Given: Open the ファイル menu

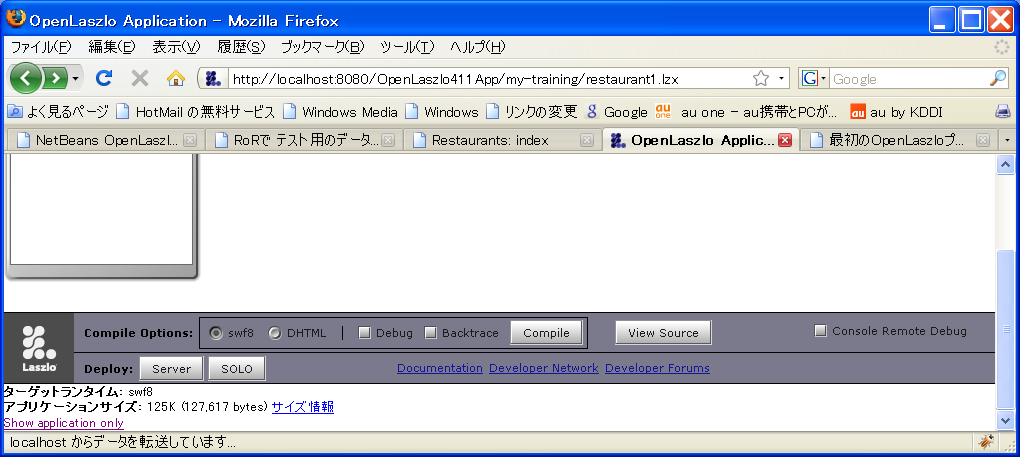Looking at the screenshot, I should pos(41,47).
